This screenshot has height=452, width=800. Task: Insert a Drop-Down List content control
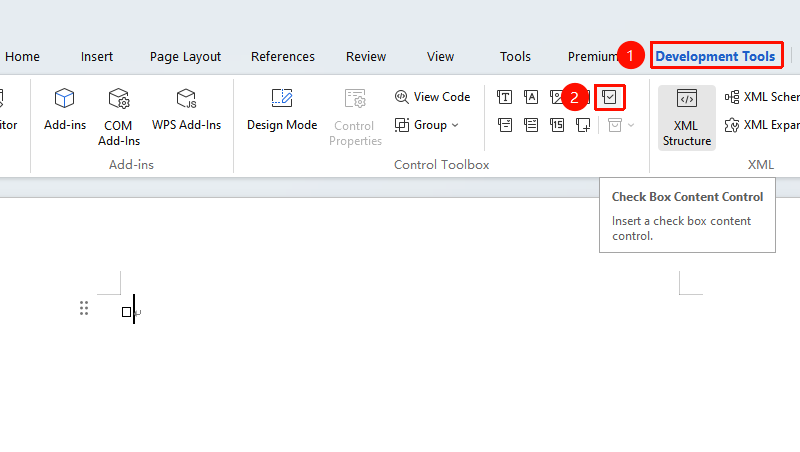[531, 125]
